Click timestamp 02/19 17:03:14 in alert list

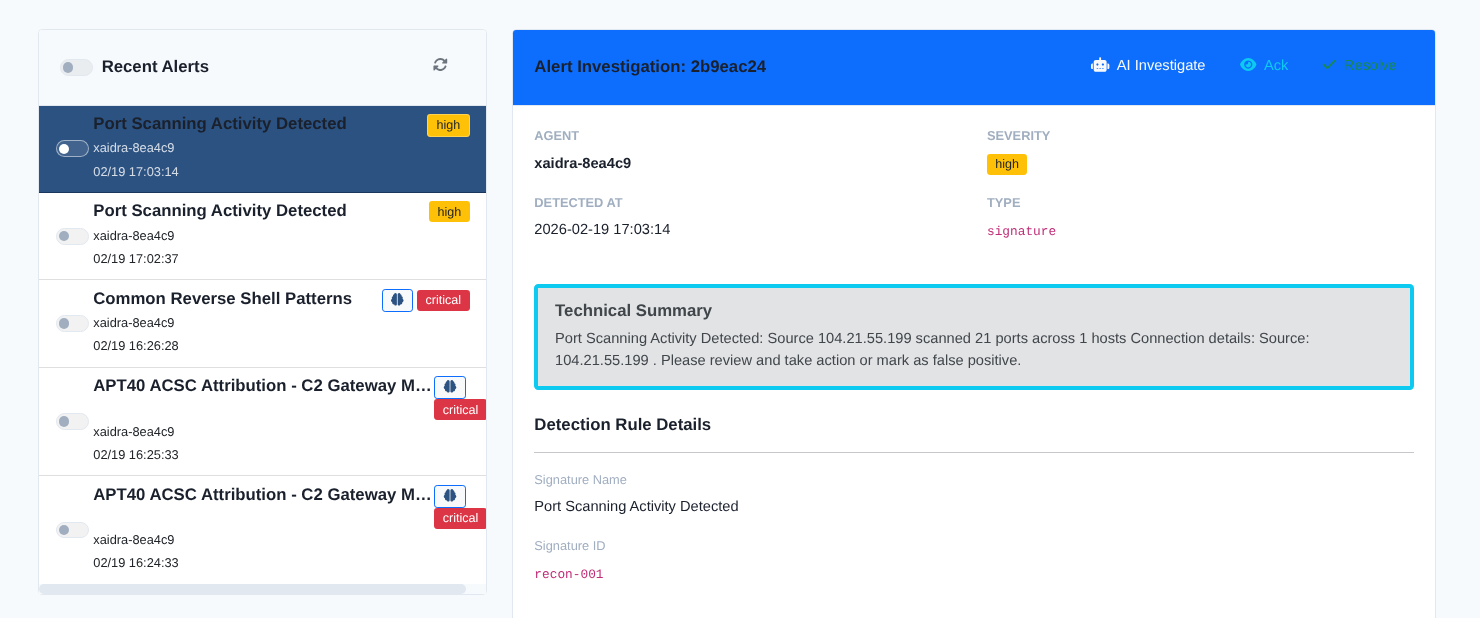click(x=136, y=172)
